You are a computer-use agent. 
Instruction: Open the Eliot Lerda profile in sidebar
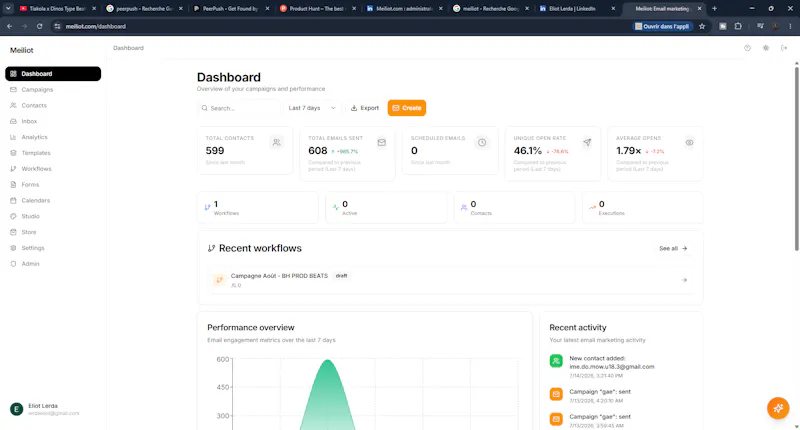(53, 409)
